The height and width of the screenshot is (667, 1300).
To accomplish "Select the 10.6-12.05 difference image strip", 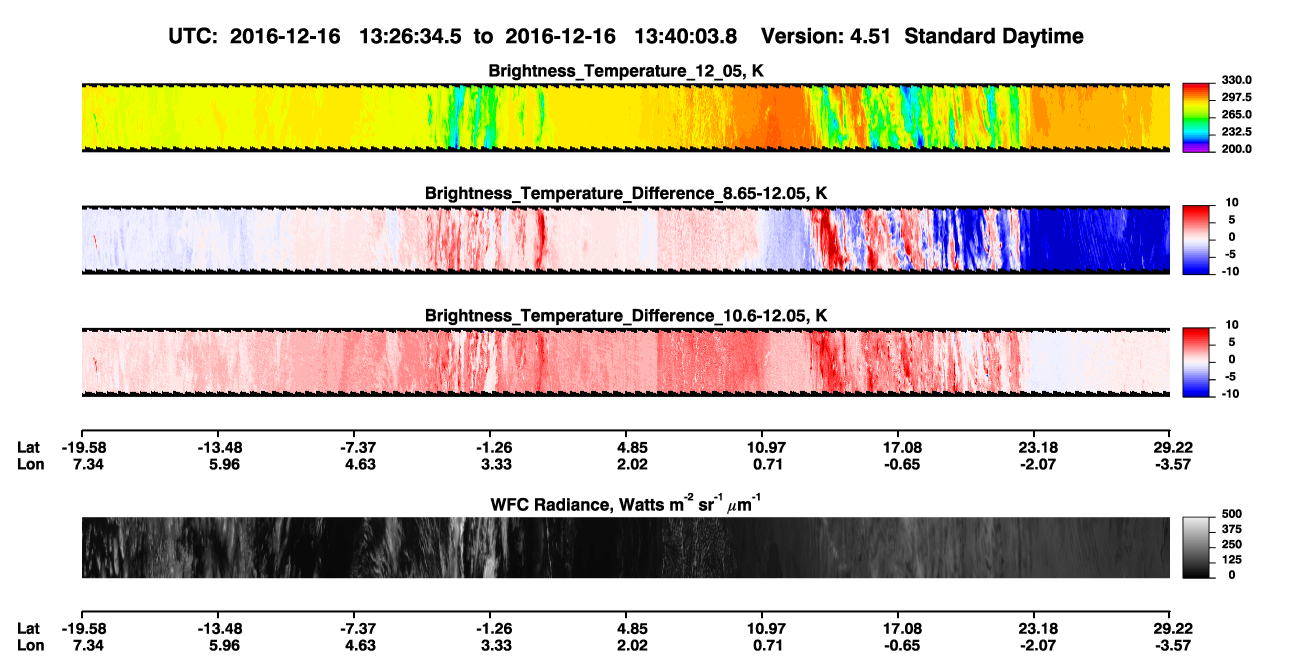I will pyautogui.click(x=625, y=361).
